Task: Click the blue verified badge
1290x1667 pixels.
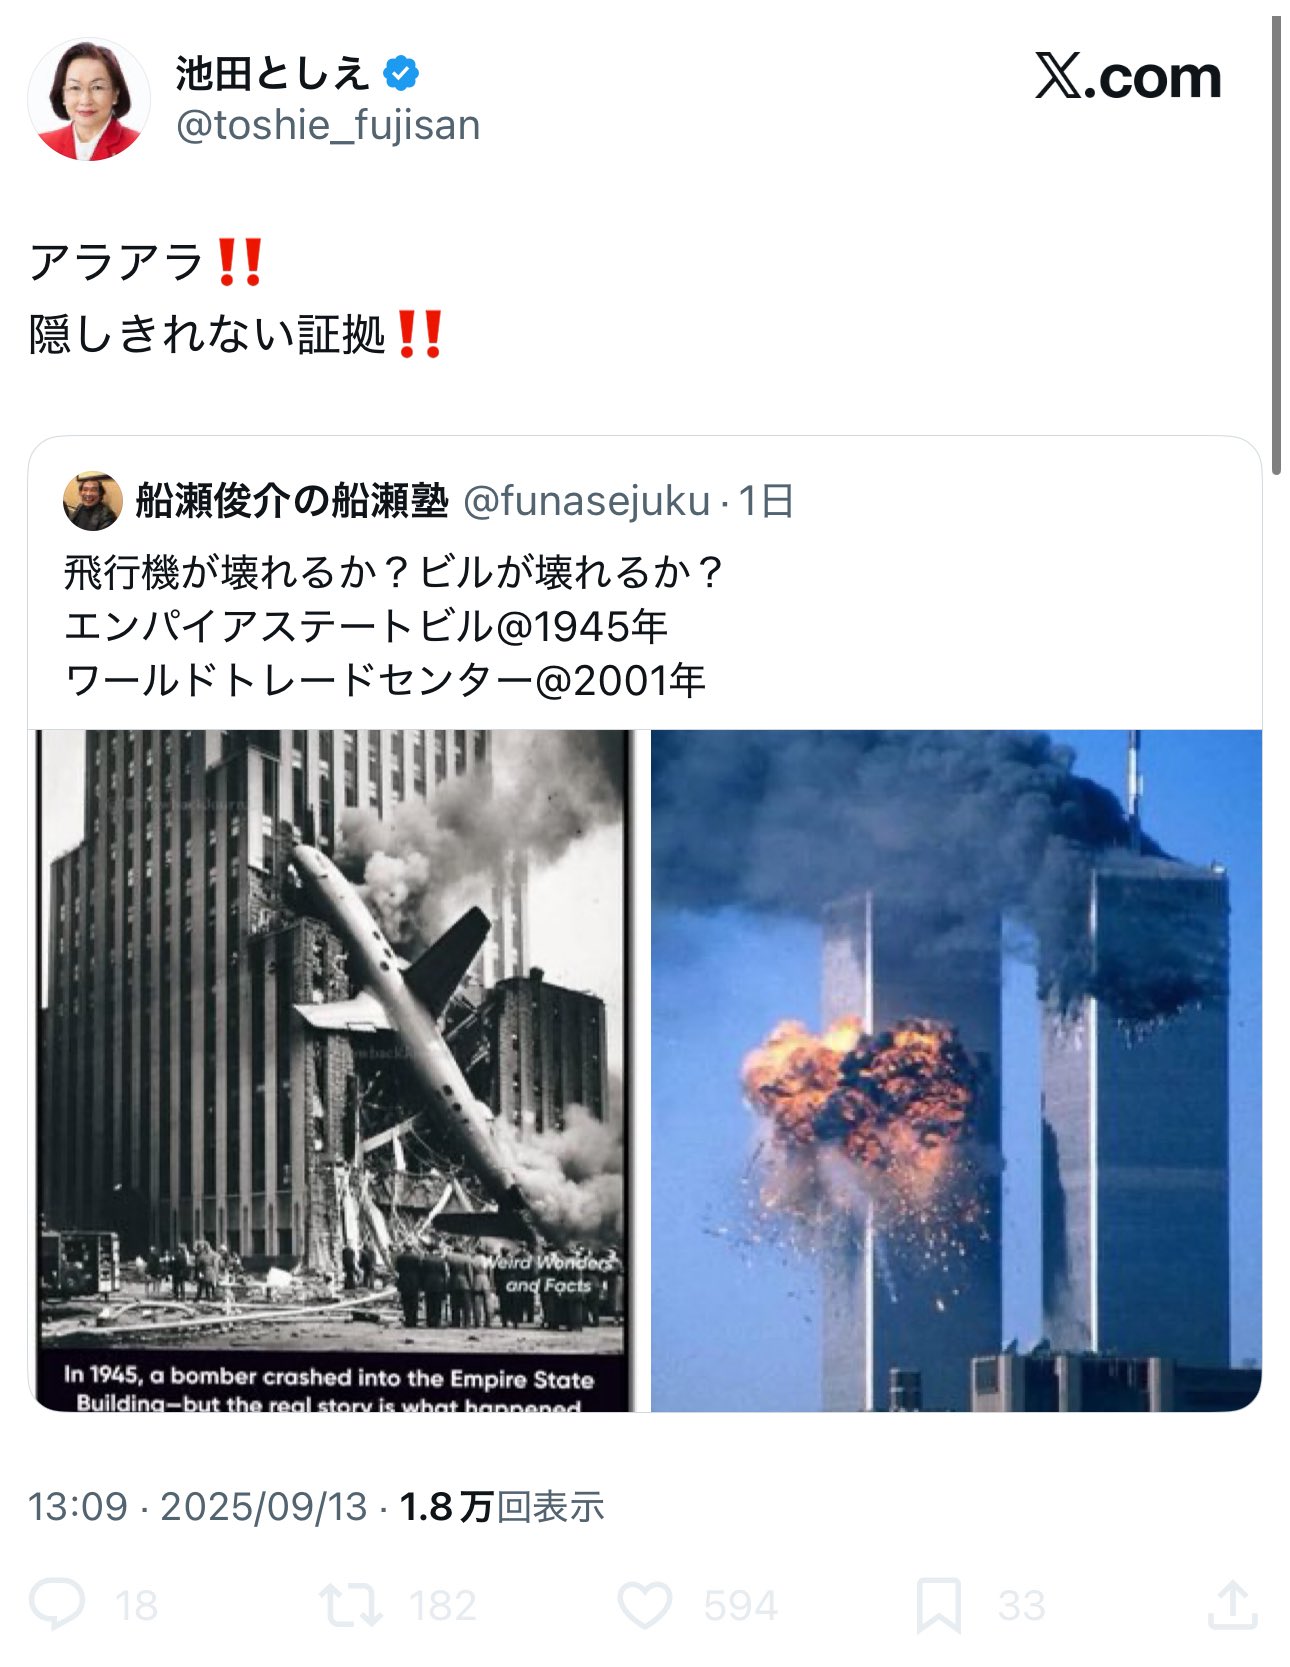Action: (x=402, y=73)
